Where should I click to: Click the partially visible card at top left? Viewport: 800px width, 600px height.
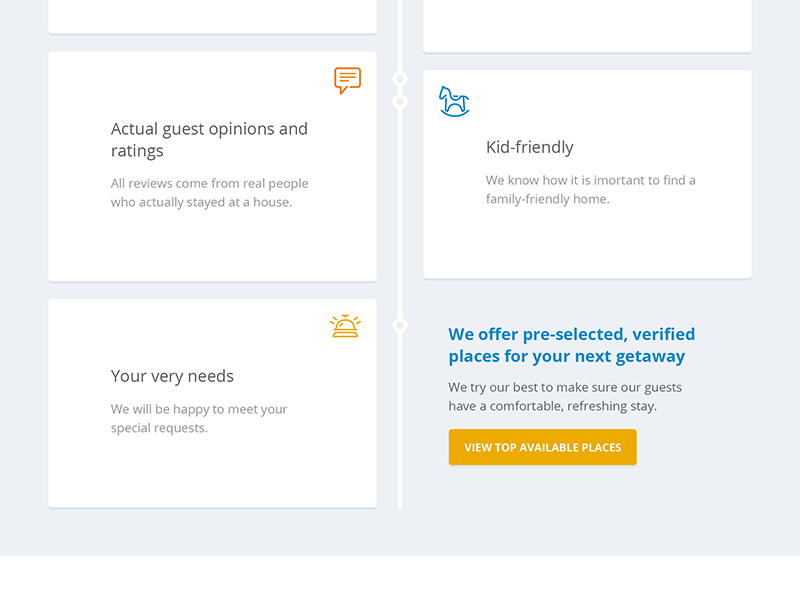[x=212, y=16]
